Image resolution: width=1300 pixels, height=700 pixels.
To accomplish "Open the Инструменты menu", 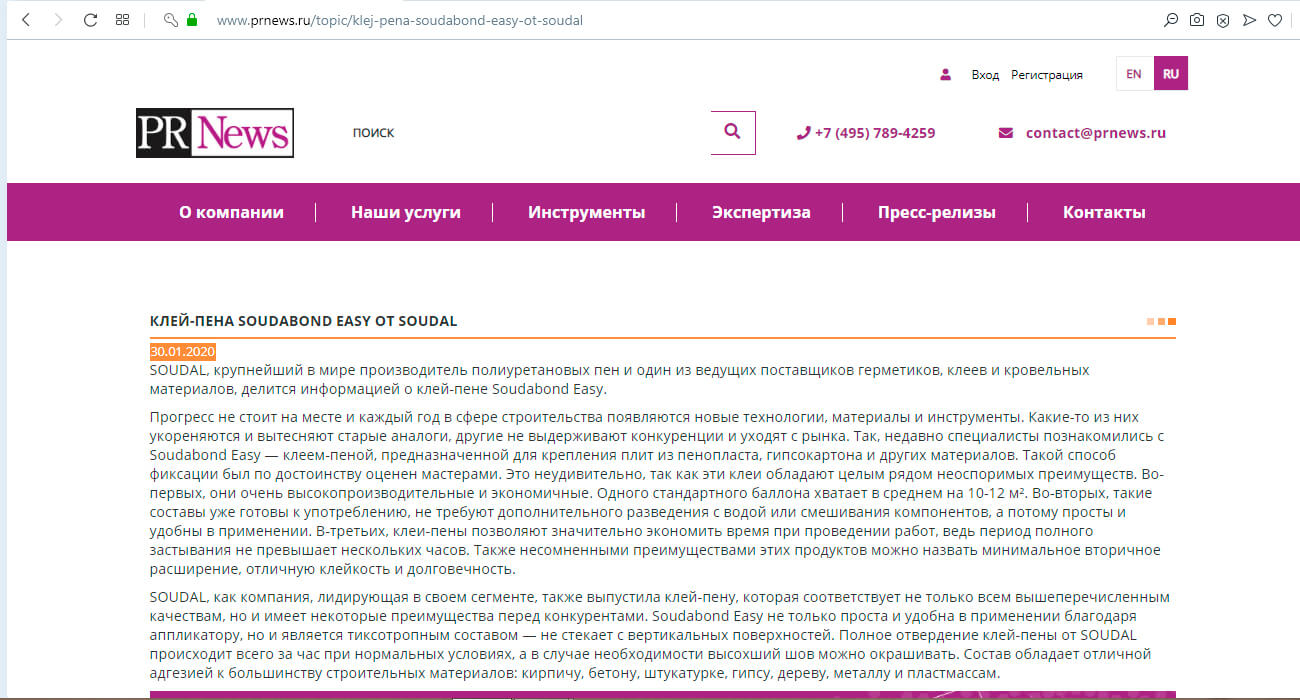I will 587,212.
